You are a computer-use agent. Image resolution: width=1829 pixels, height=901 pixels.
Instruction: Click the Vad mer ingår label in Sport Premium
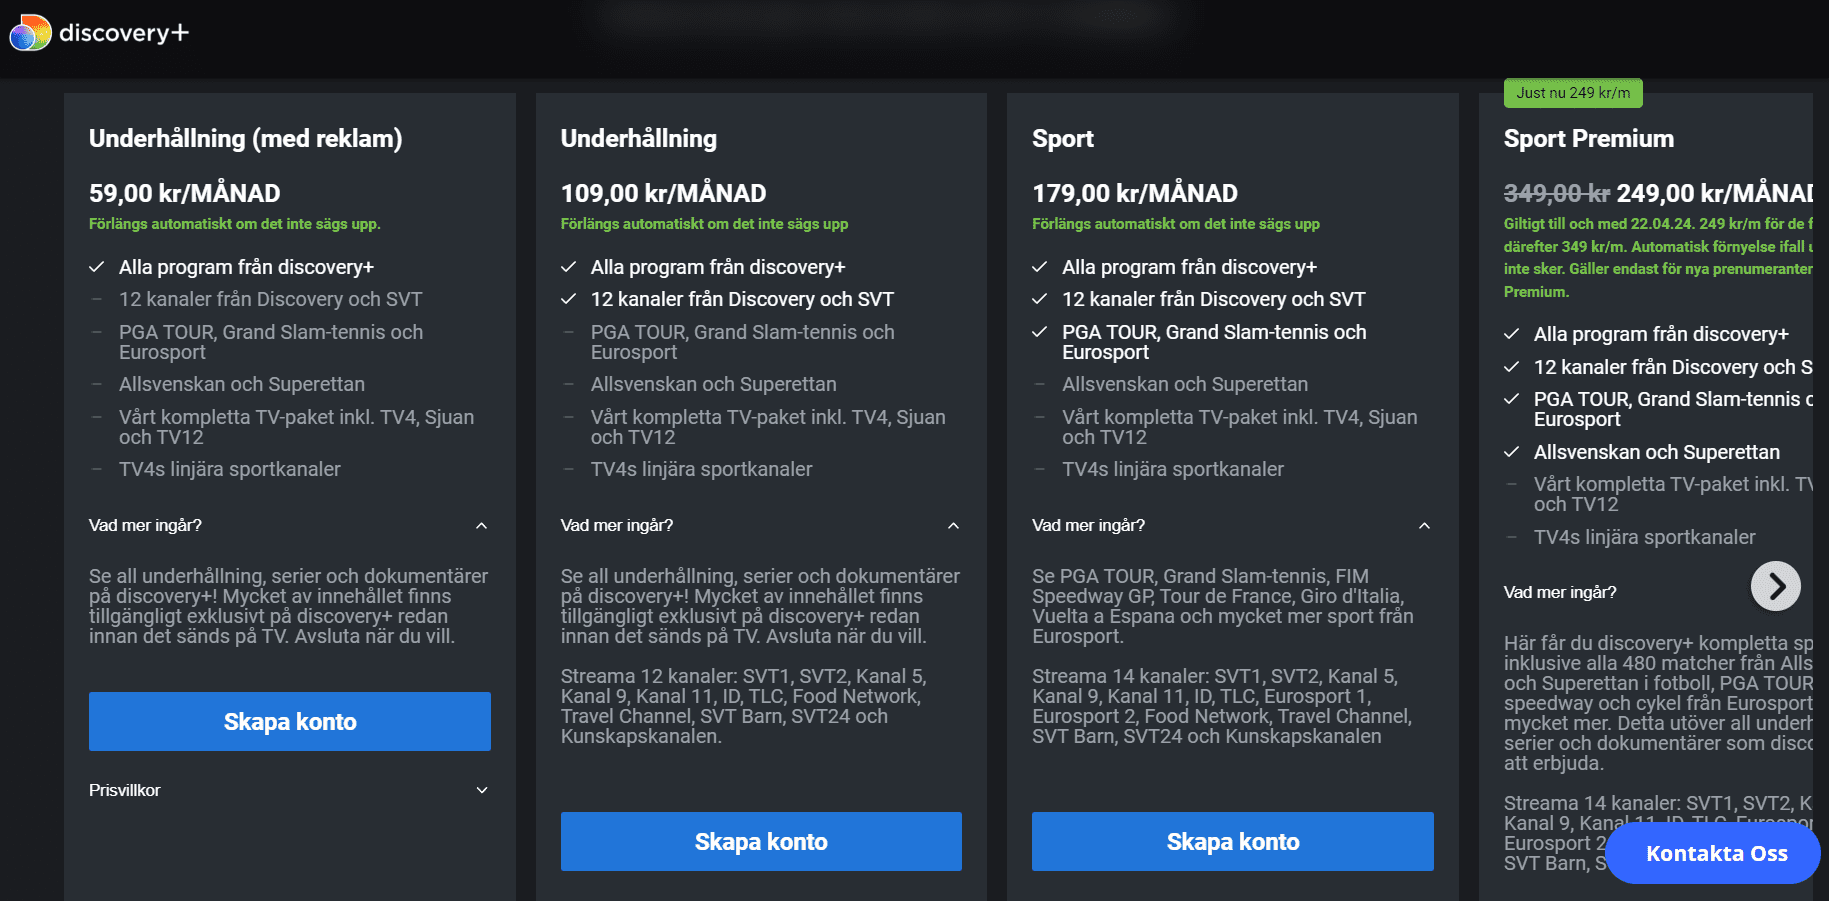[x=1560, y=592]
